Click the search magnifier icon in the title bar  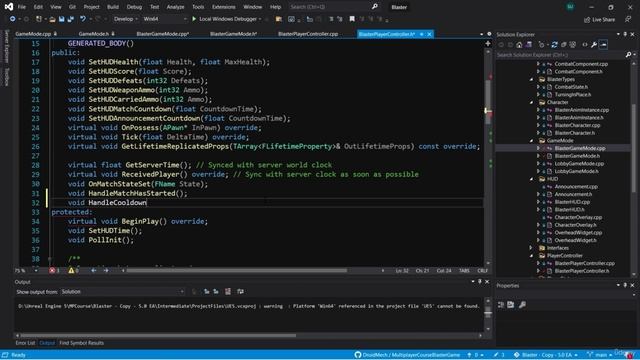point(375,7)
